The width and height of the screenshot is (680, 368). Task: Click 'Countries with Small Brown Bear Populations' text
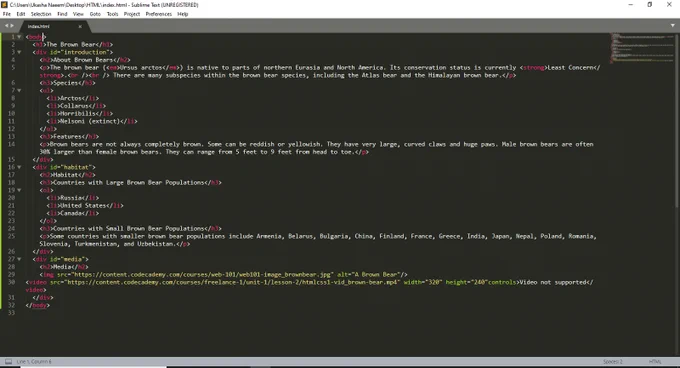129,228
